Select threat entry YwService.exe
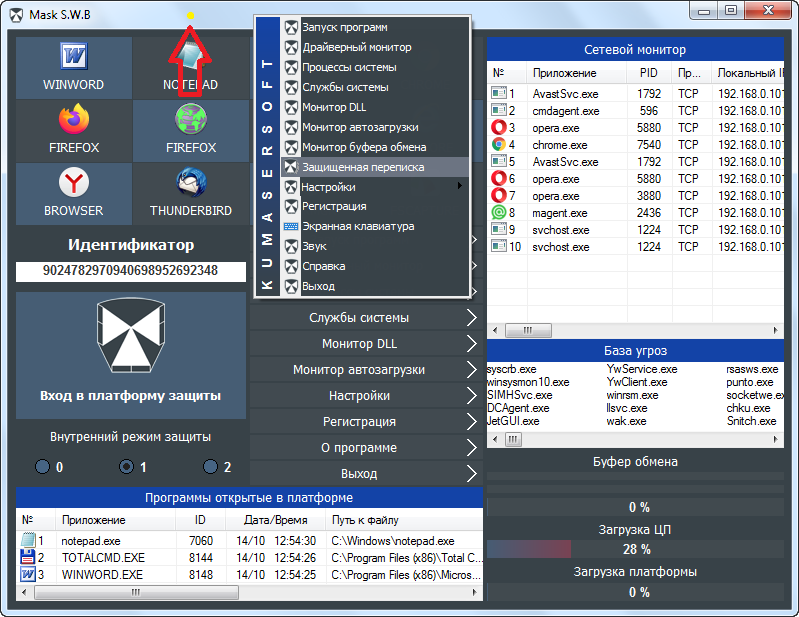799x617 pixels. [642, 369]
